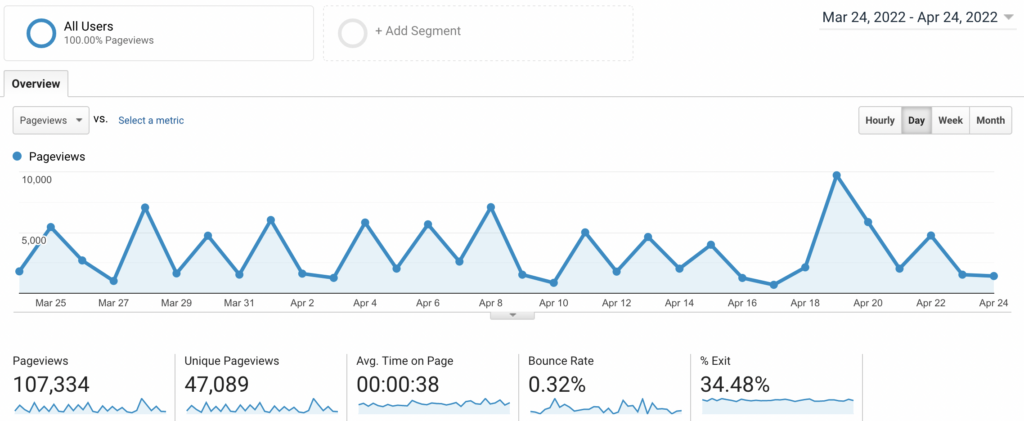The image size is (1024, 421).
Task: Click the 'Mar 31' x-axis label
Action: click(x=239, y=304)
